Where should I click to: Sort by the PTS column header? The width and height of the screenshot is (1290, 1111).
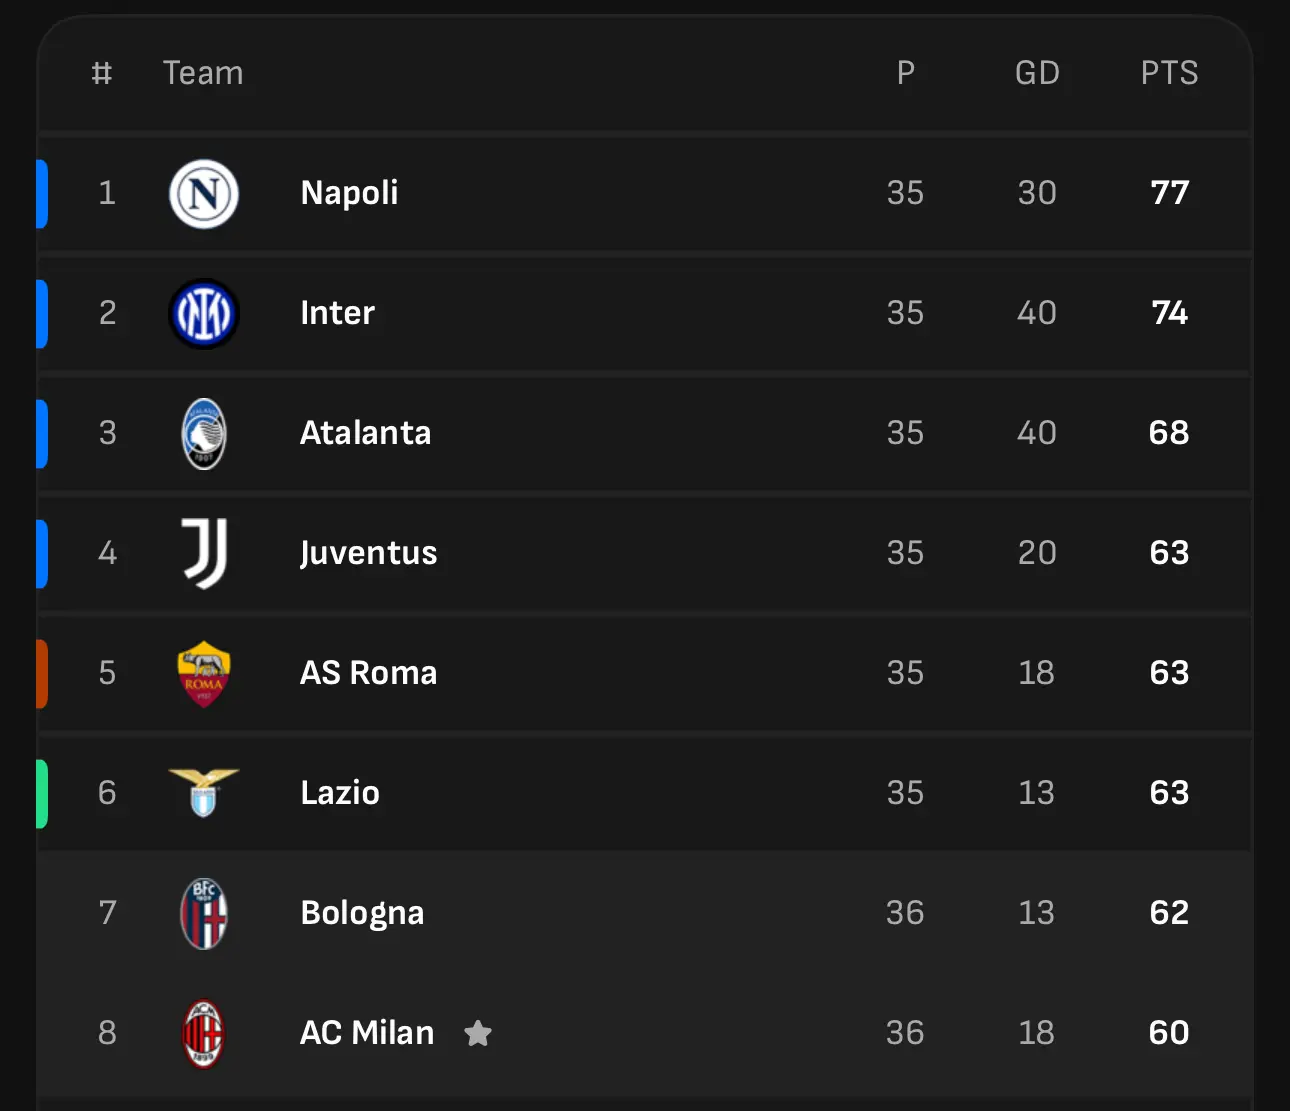[x=1169, y=73]
